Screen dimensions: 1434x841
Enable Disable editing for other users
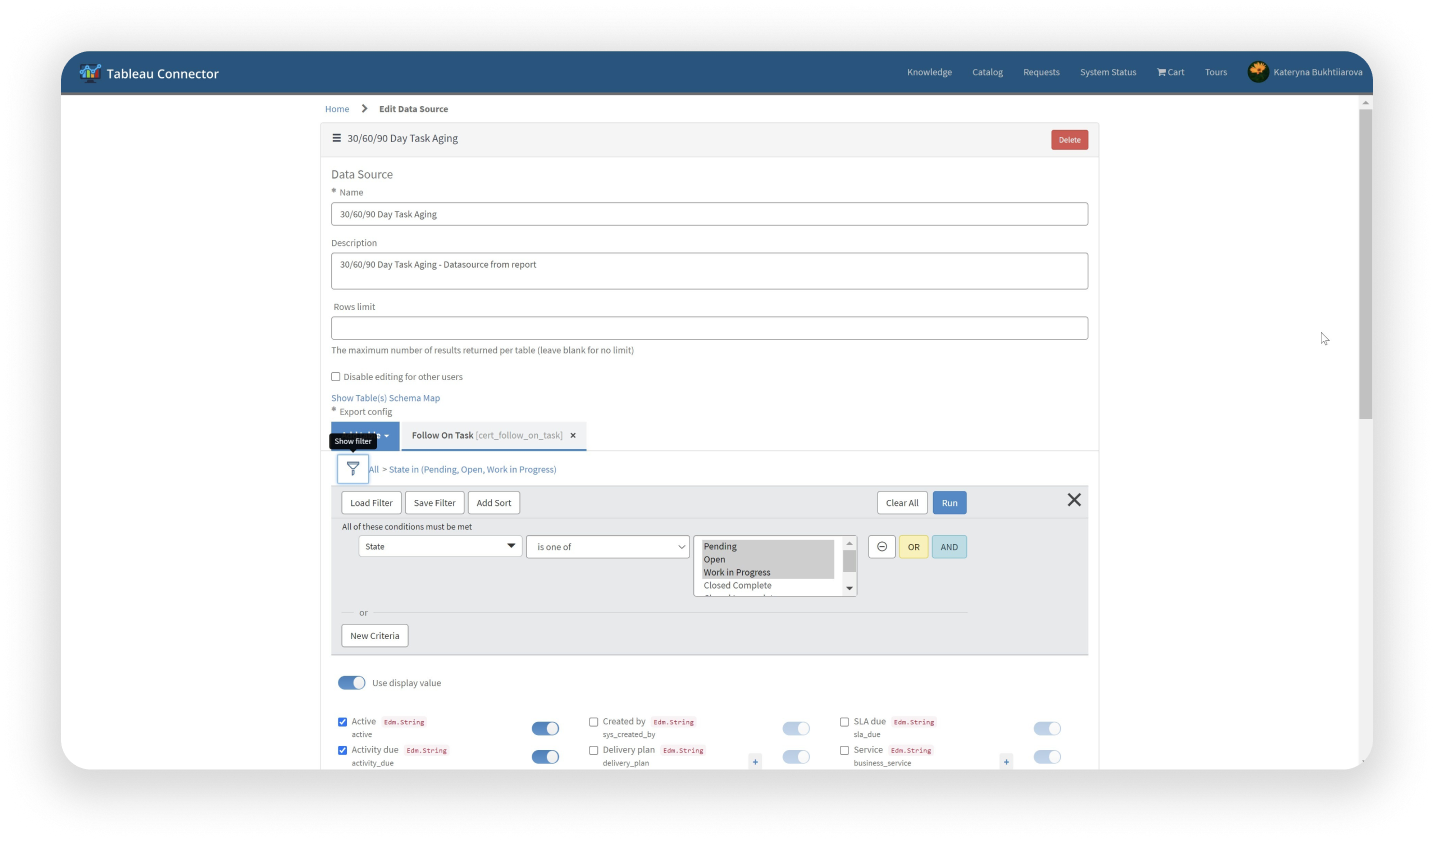pos(335,376)
